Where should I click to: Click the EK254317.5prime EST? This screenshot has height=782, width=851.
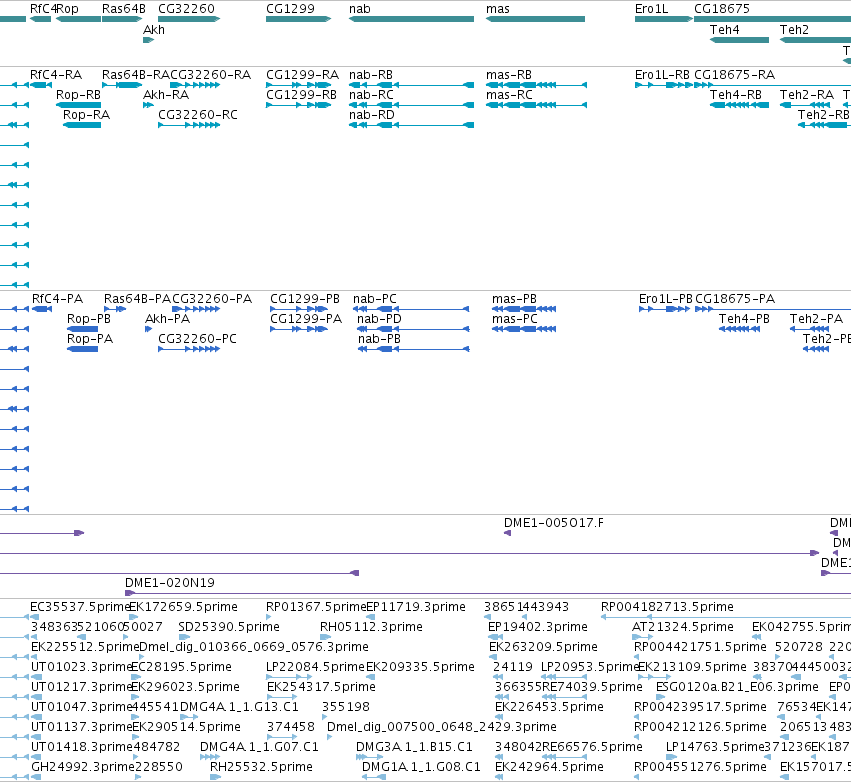click(282, 697)
